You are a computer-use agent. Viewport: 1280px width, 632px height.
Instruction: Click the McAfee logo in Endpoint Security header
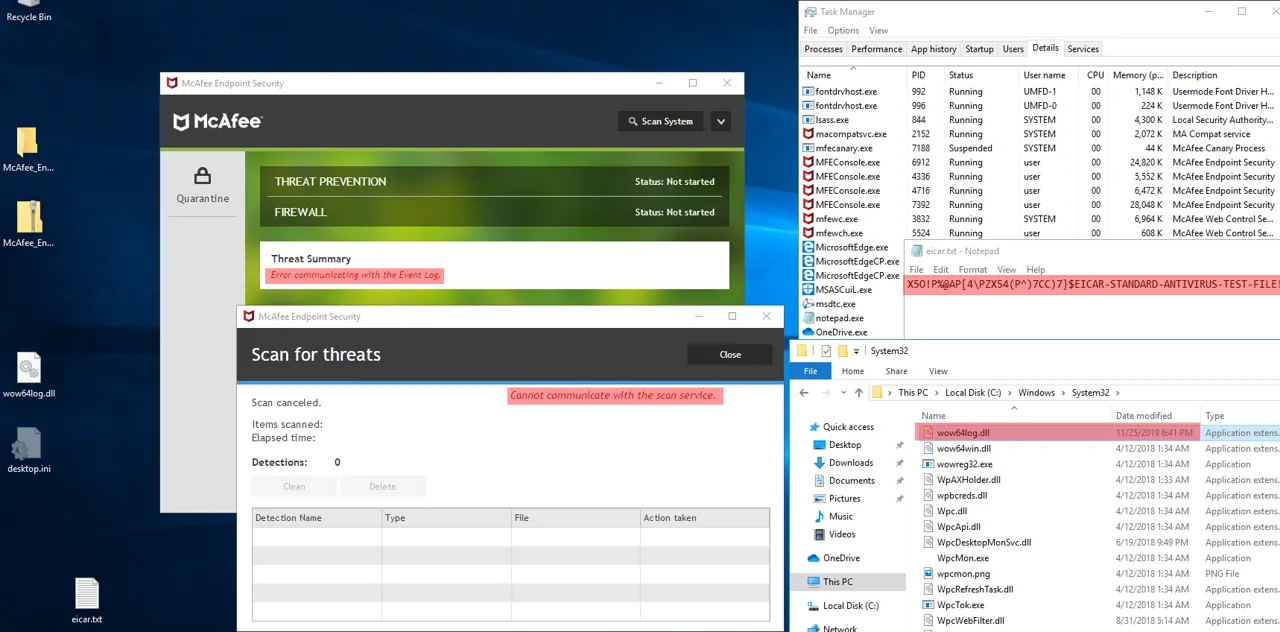coord(218,121)
